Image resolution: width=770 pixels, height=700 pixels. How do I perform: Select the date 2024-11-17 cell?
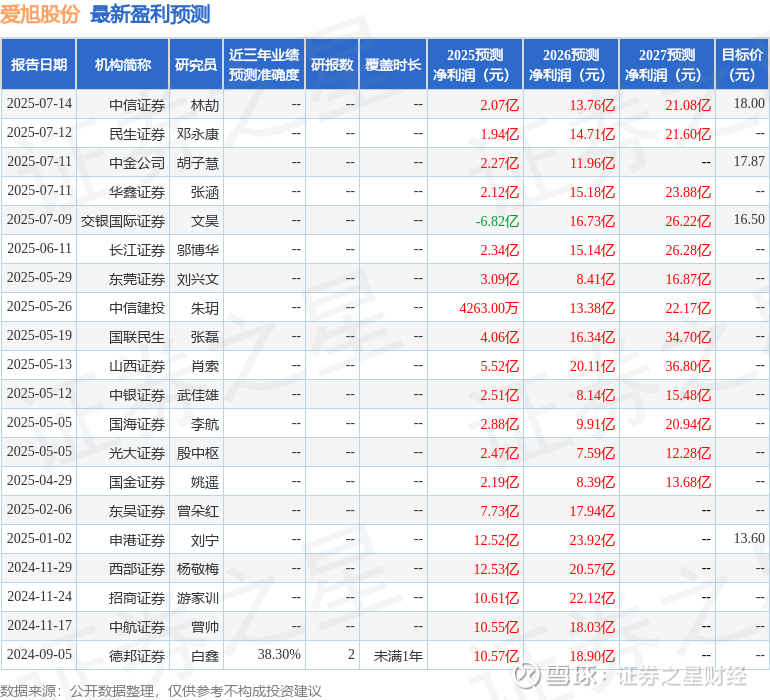39,625
